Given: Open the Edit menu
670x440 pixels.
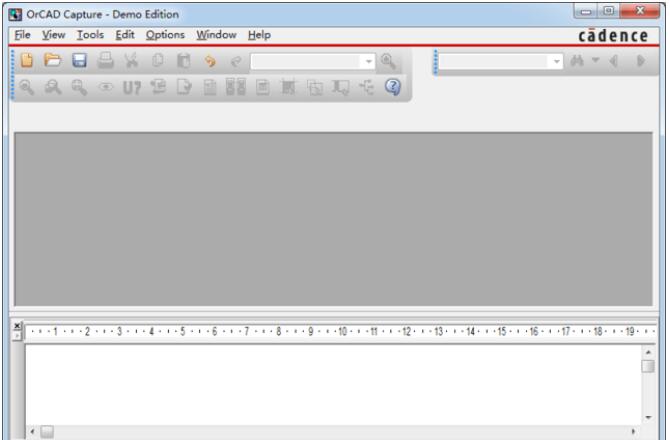Looking at the screenshot, I should [x=125, y=35].
